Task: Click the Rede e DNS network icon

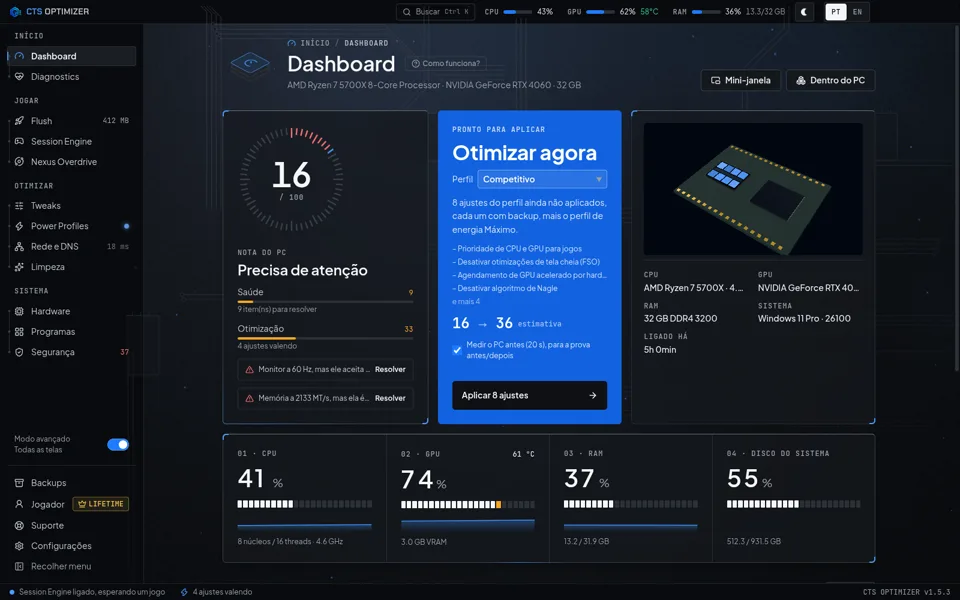Action: tap(19, 246)
